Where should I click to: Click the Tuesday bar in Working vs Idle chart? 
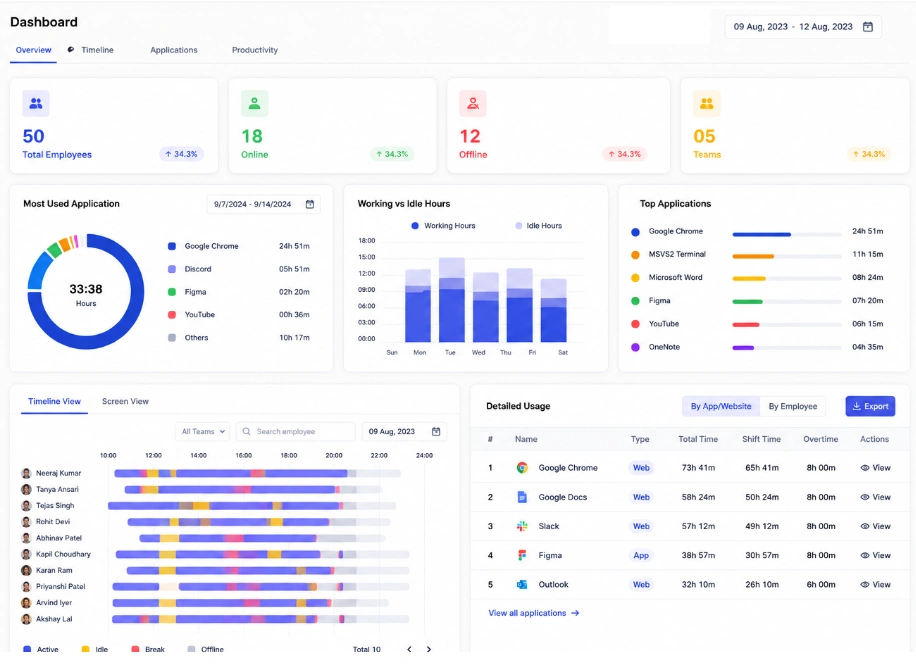tap(452, 300)
